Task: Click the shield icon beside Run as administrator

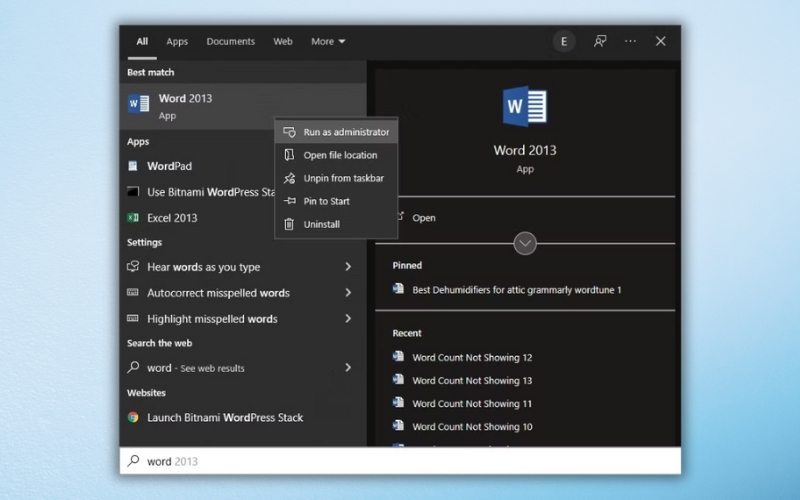Action: [x=289, y=132]
